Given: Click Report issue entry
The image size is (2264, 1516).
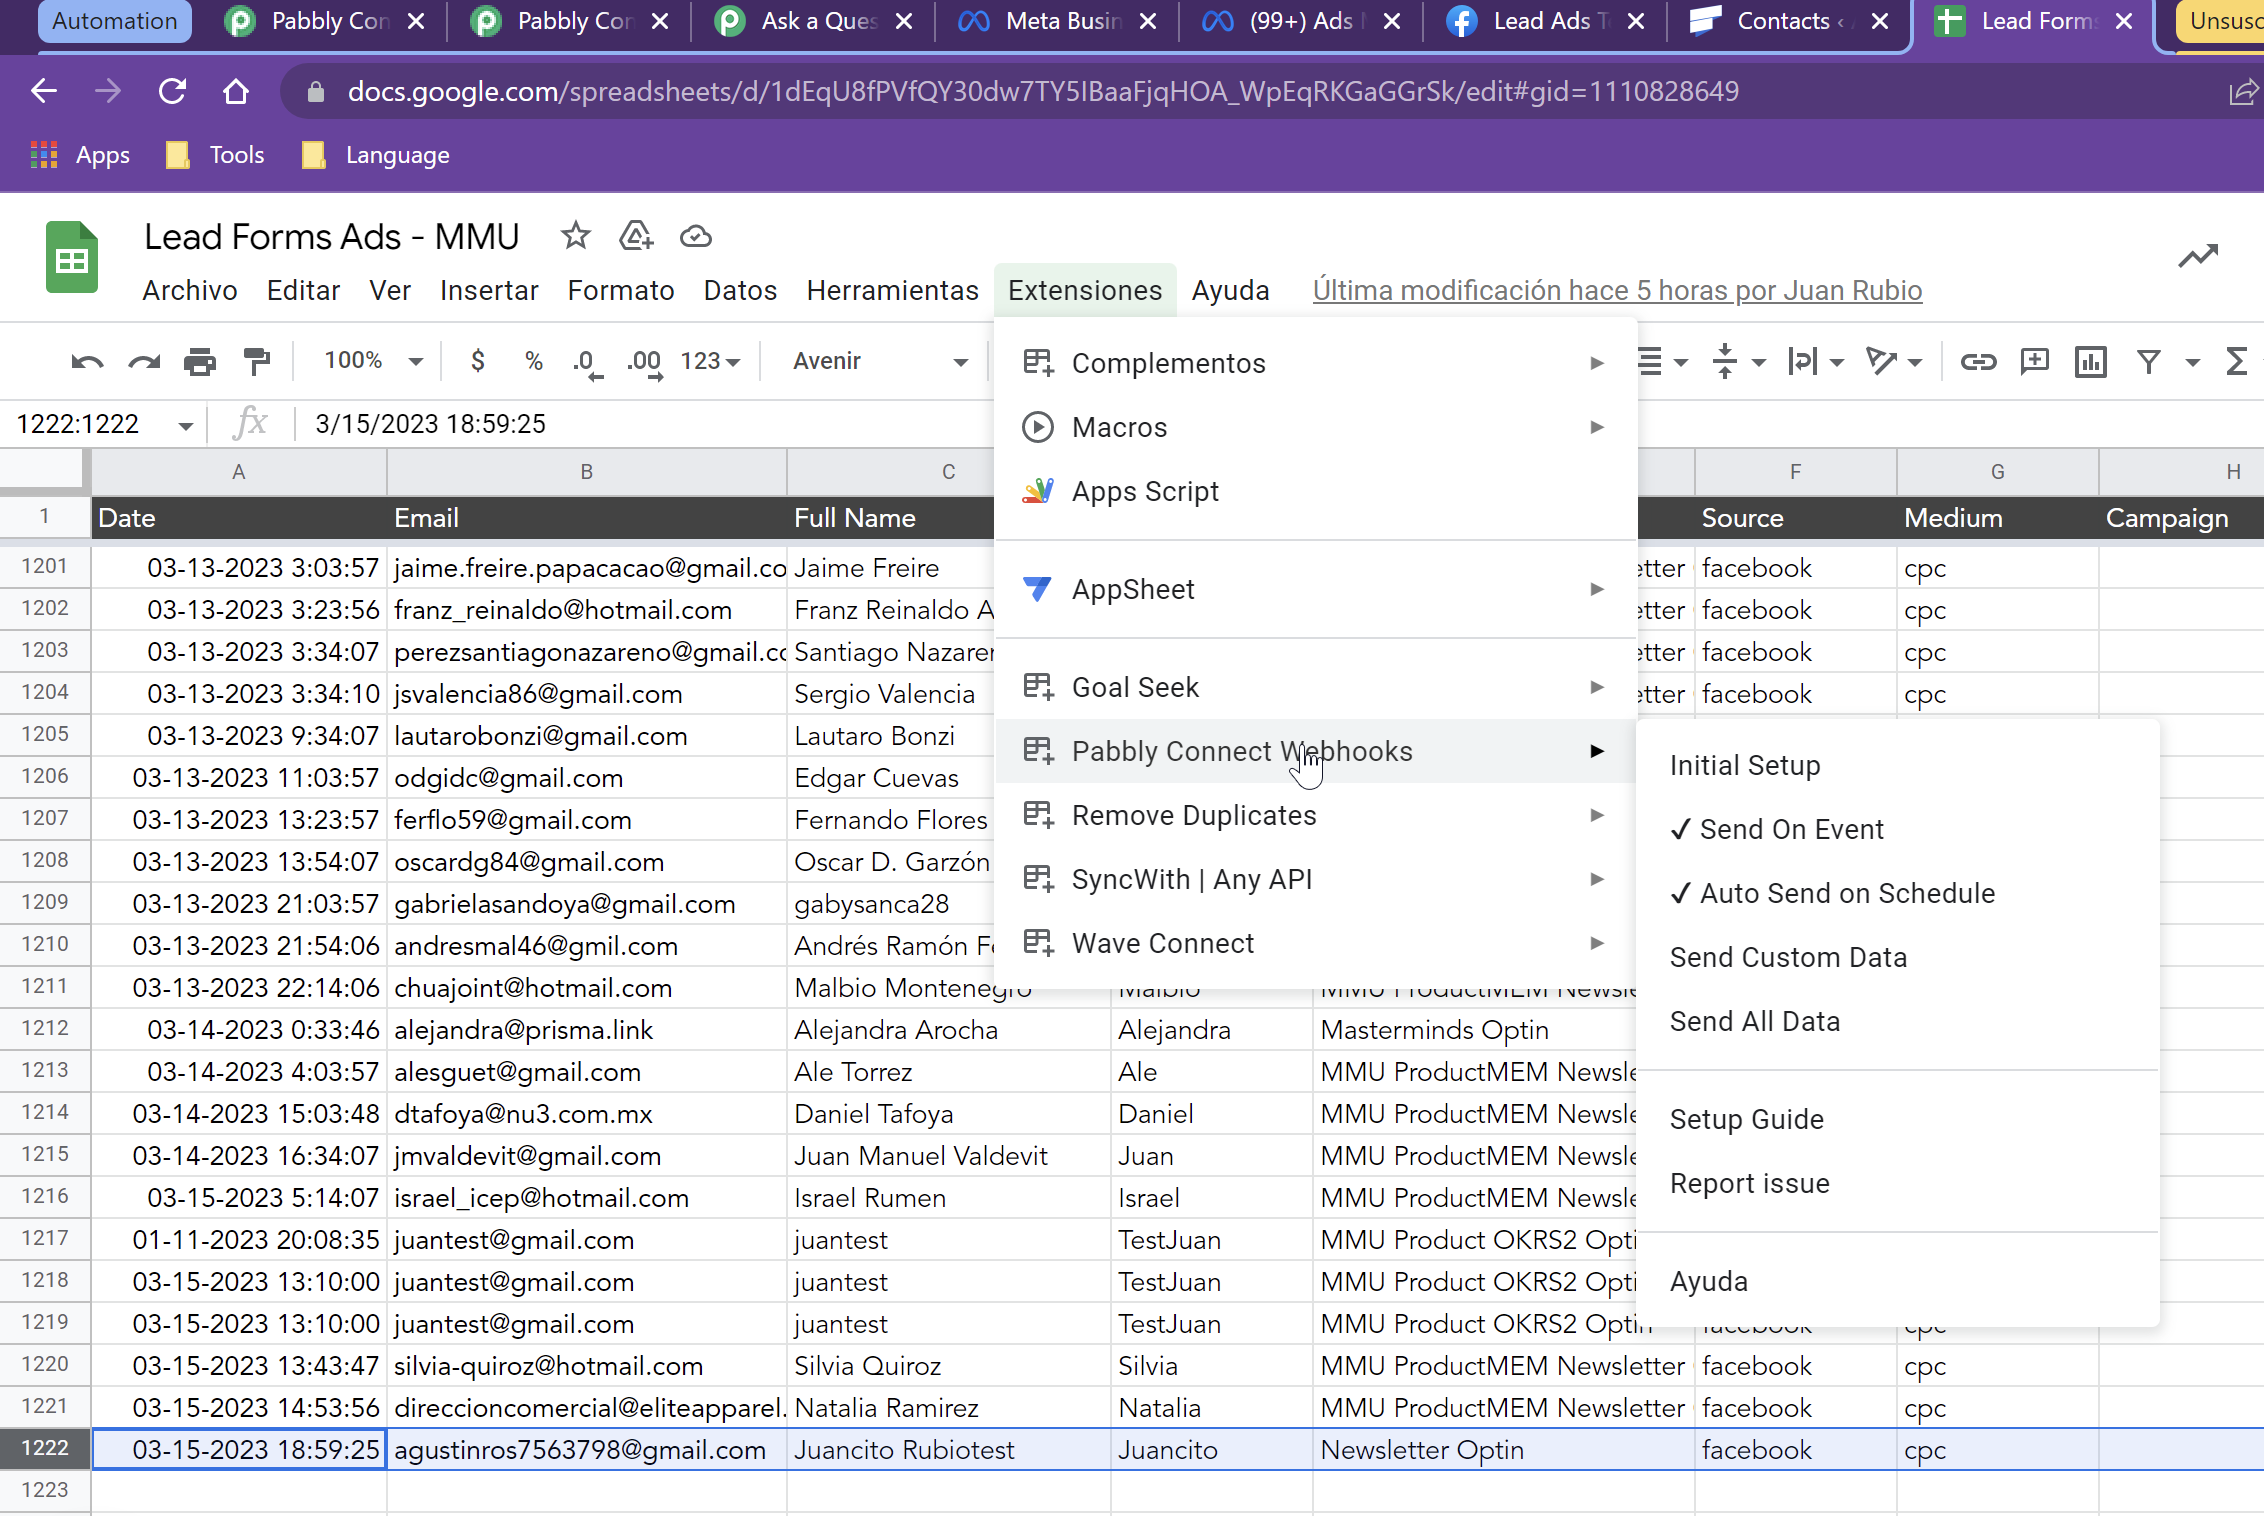Looking at the screenshot, I should coord(1897,1183).
